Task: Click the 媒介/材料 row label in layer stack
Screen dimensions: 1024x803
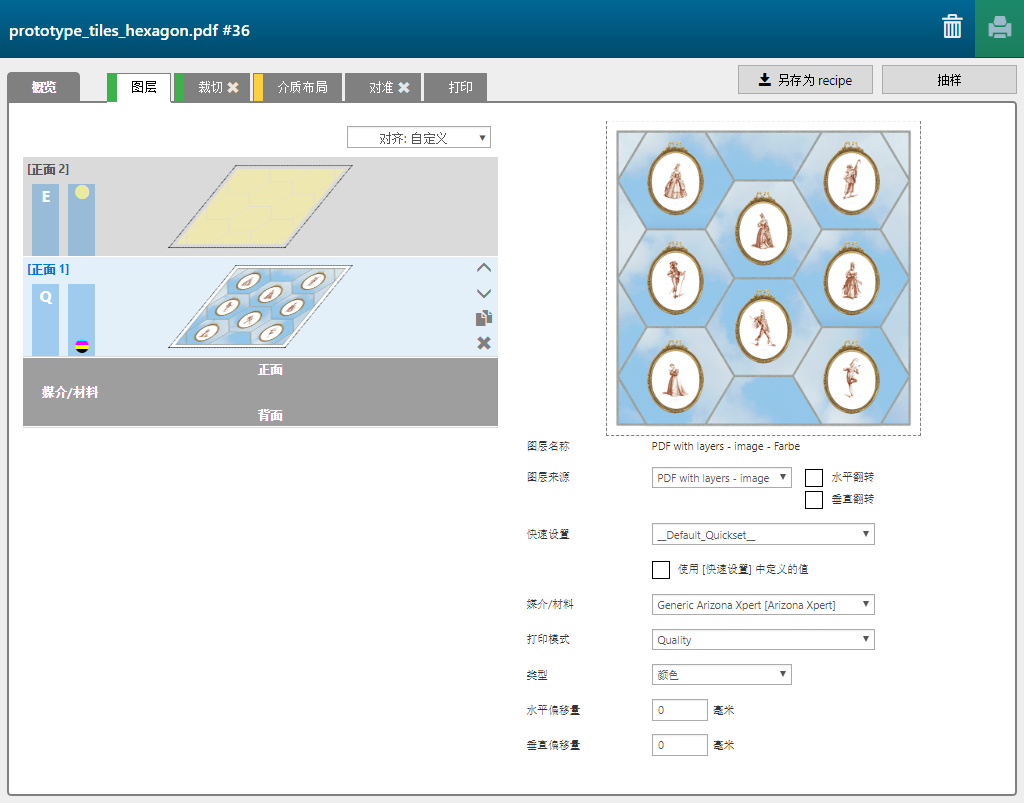Action: coord(70,392)
